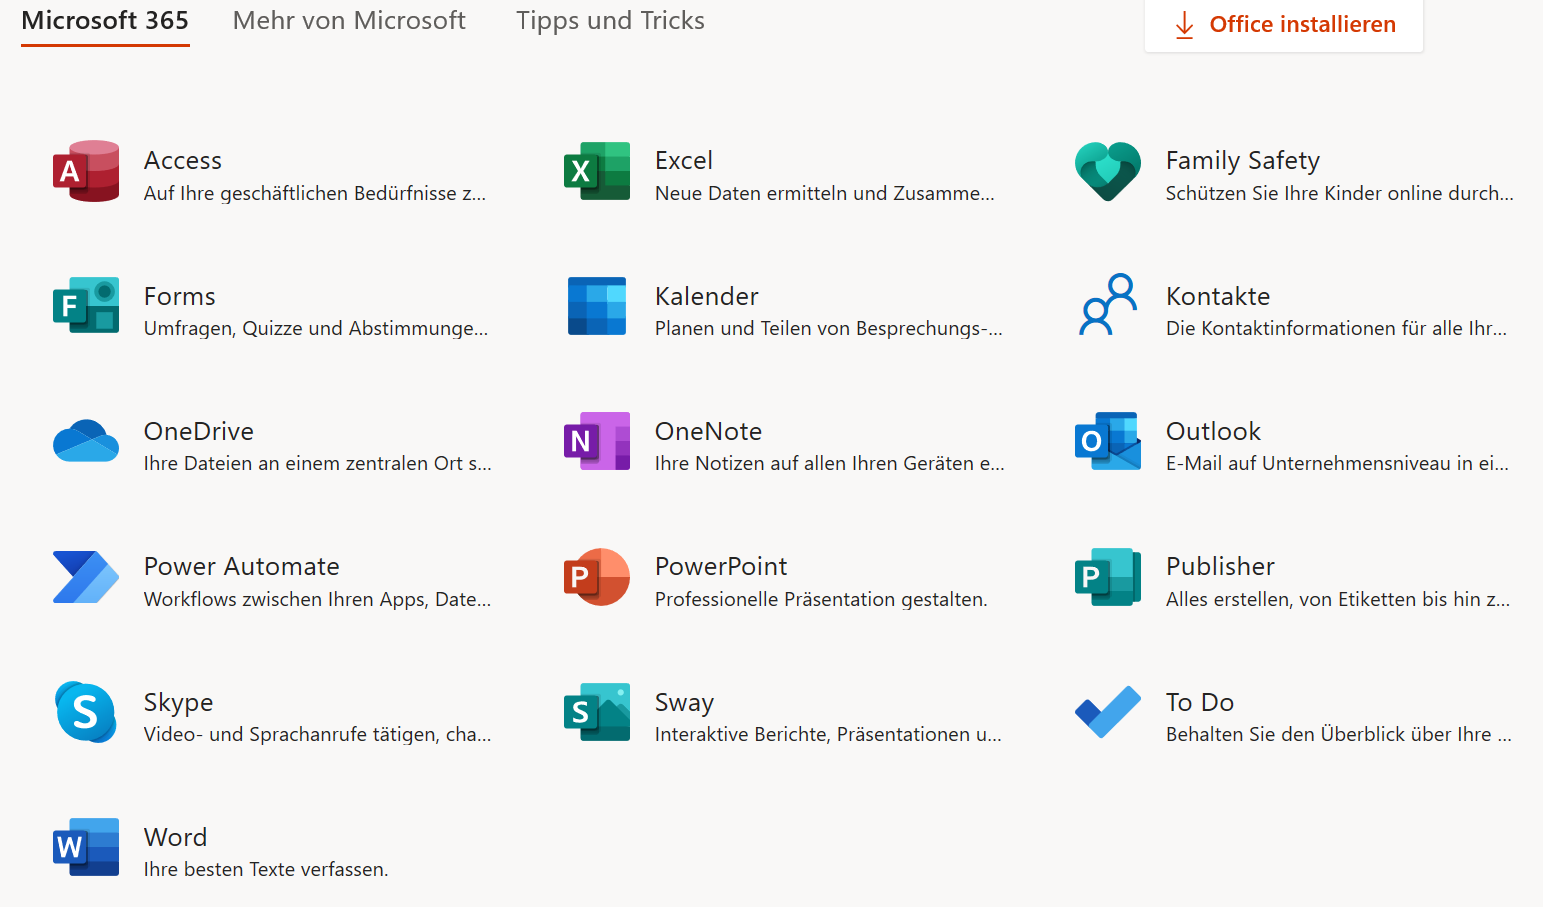Screen dimensions: 1543x907
Task: Click the OneDrive title link
Action: (x=199, y=431)
